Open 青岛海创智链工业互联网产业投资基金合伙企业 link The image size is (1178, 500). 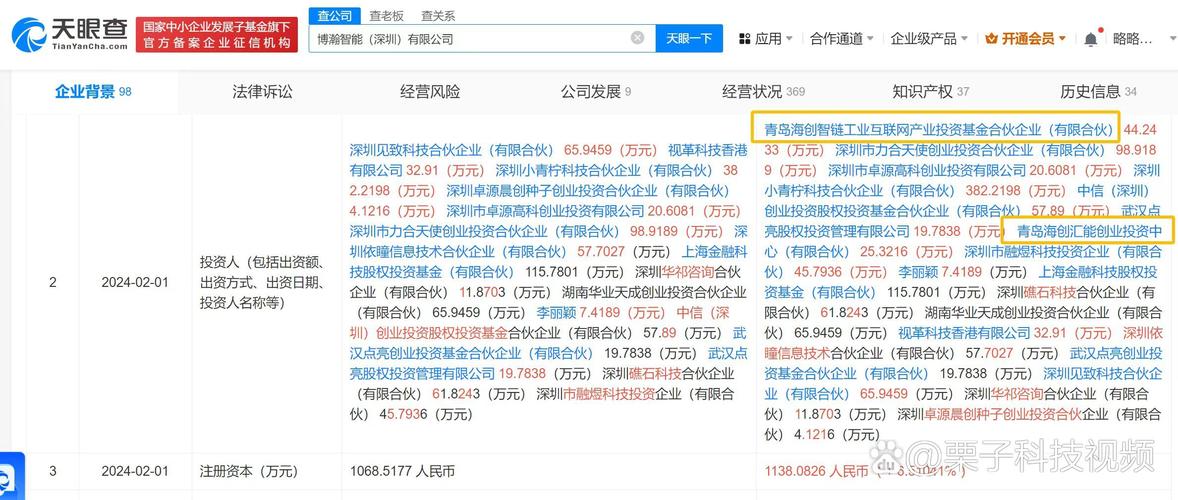[x=938, y=129]
